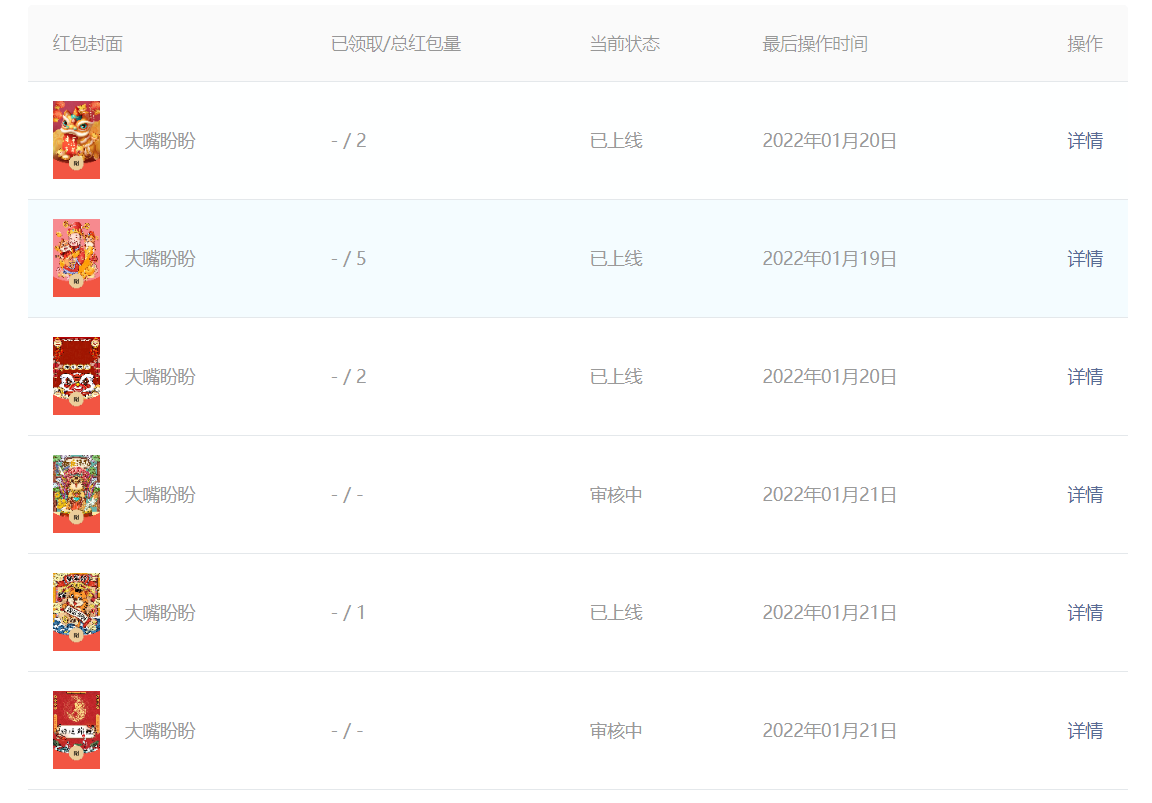Open details on the last 审核中 row
This screenshot has height=803, width=1152.
click(1085, 730)
